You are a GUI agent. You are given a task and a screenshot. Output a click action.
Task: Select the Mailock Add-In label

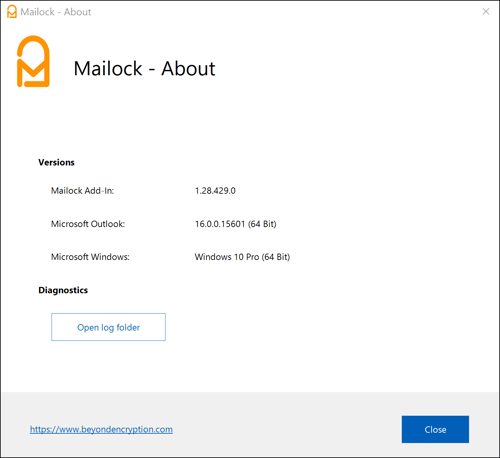82,191
